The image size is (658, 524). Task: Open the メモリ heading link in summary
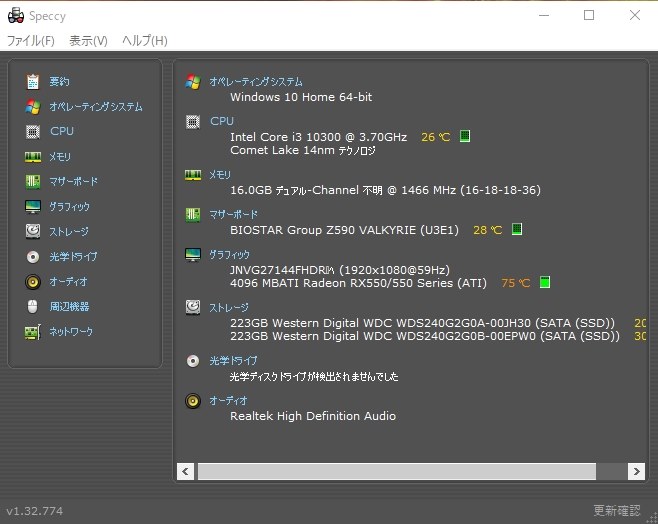(220, 175)
